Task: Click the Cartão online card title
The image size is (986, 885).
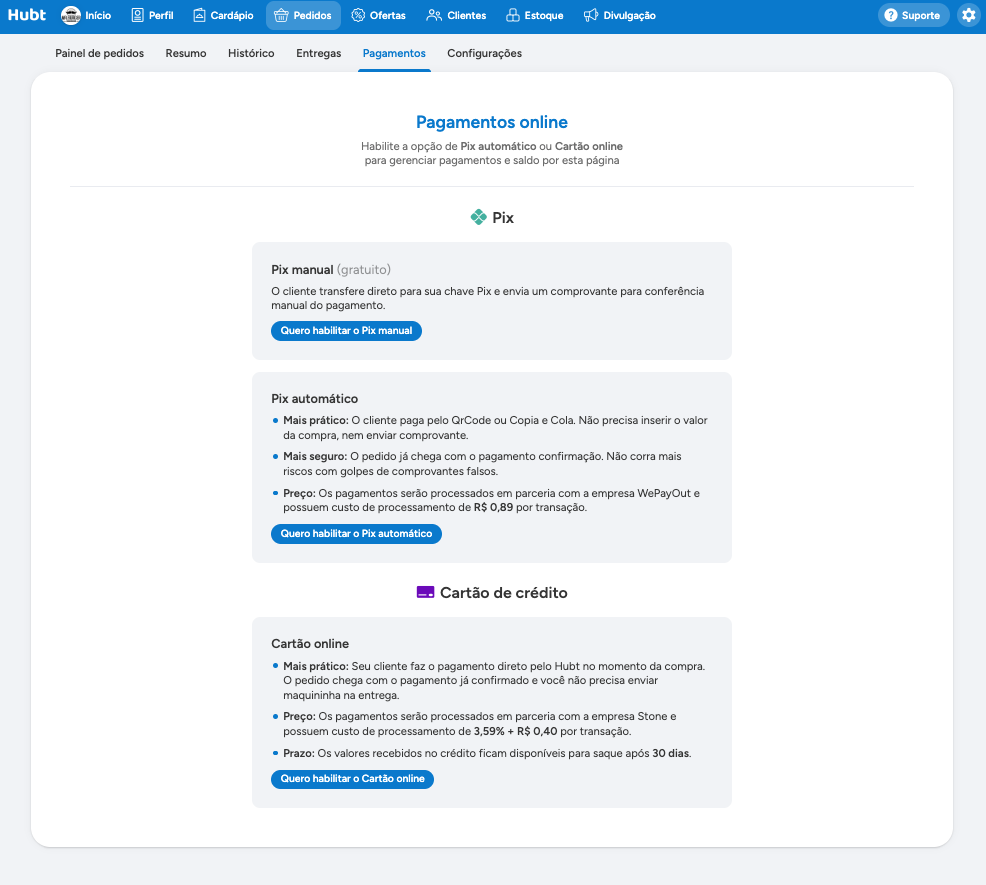Action: tap(310, 644)
